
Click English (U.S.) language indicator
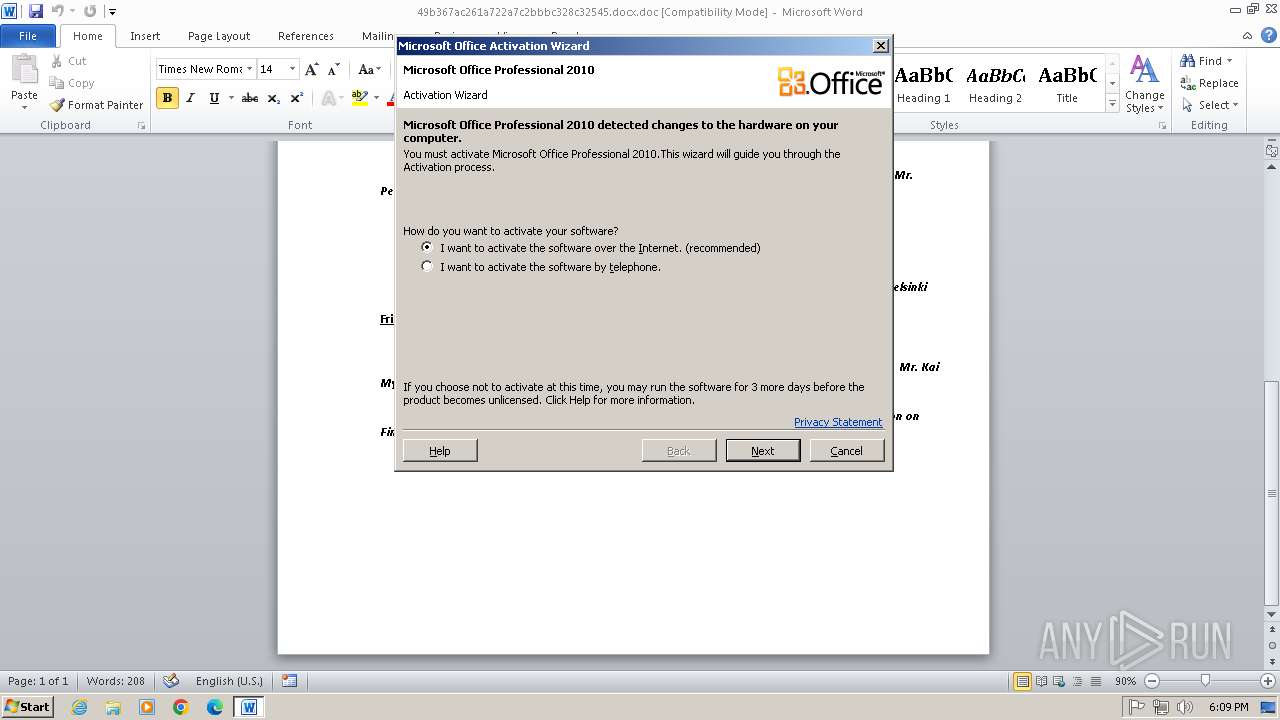229,681
